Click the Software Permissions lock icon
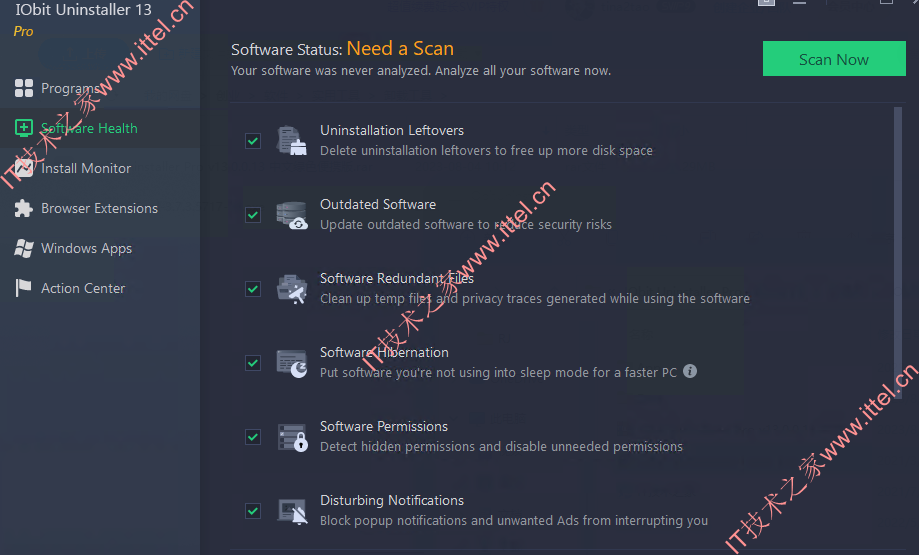919x555 pixels. point(292,437)
